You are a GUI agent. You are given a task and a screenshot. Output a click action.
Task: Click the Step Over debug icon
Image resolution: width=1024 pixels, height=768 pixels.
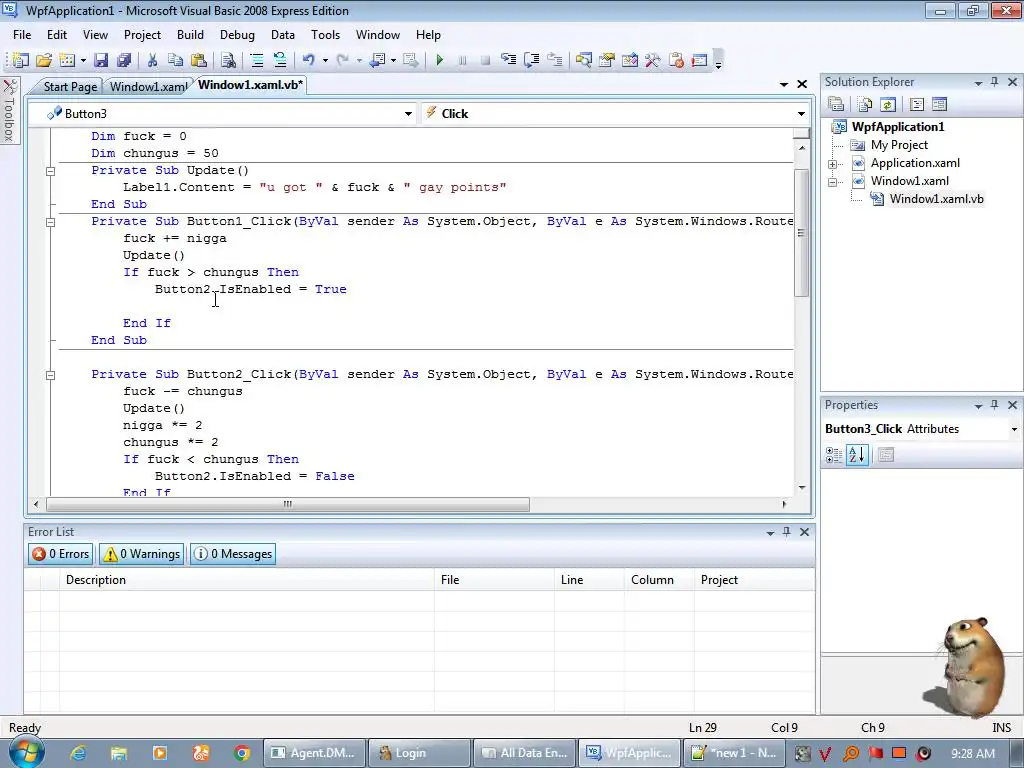click(x=532, y=61)
